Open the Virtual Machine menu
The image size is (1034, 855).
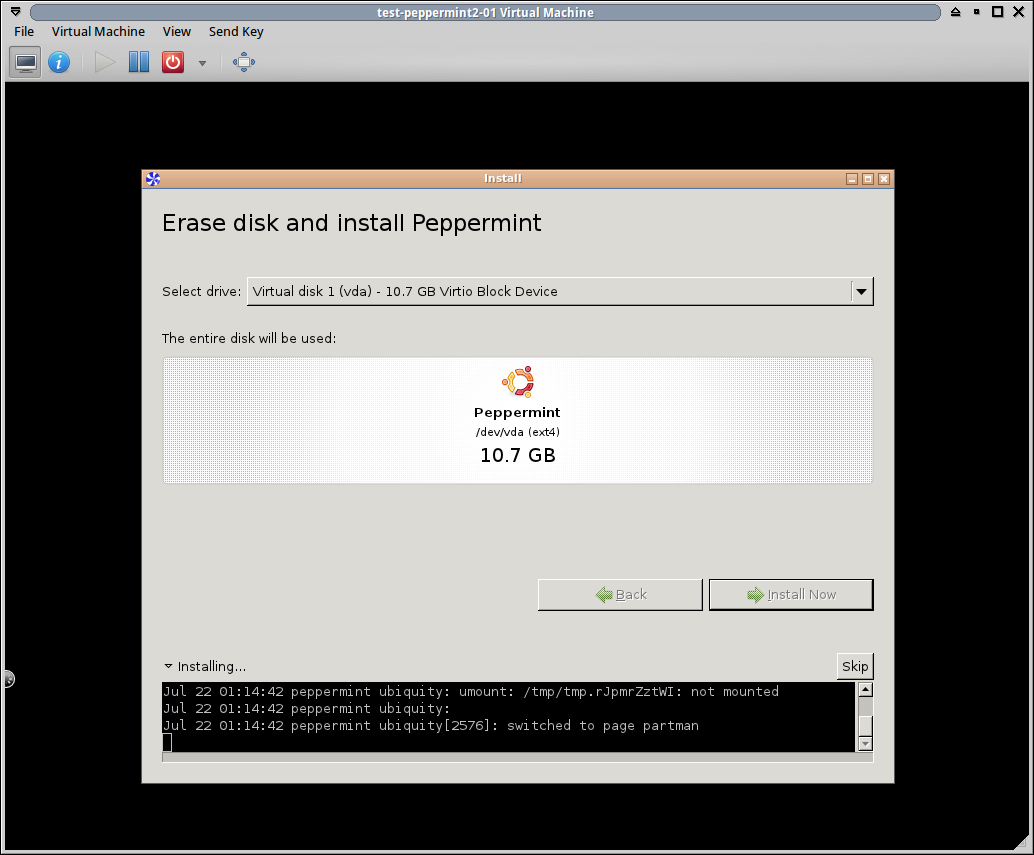[x=98, y=32]
